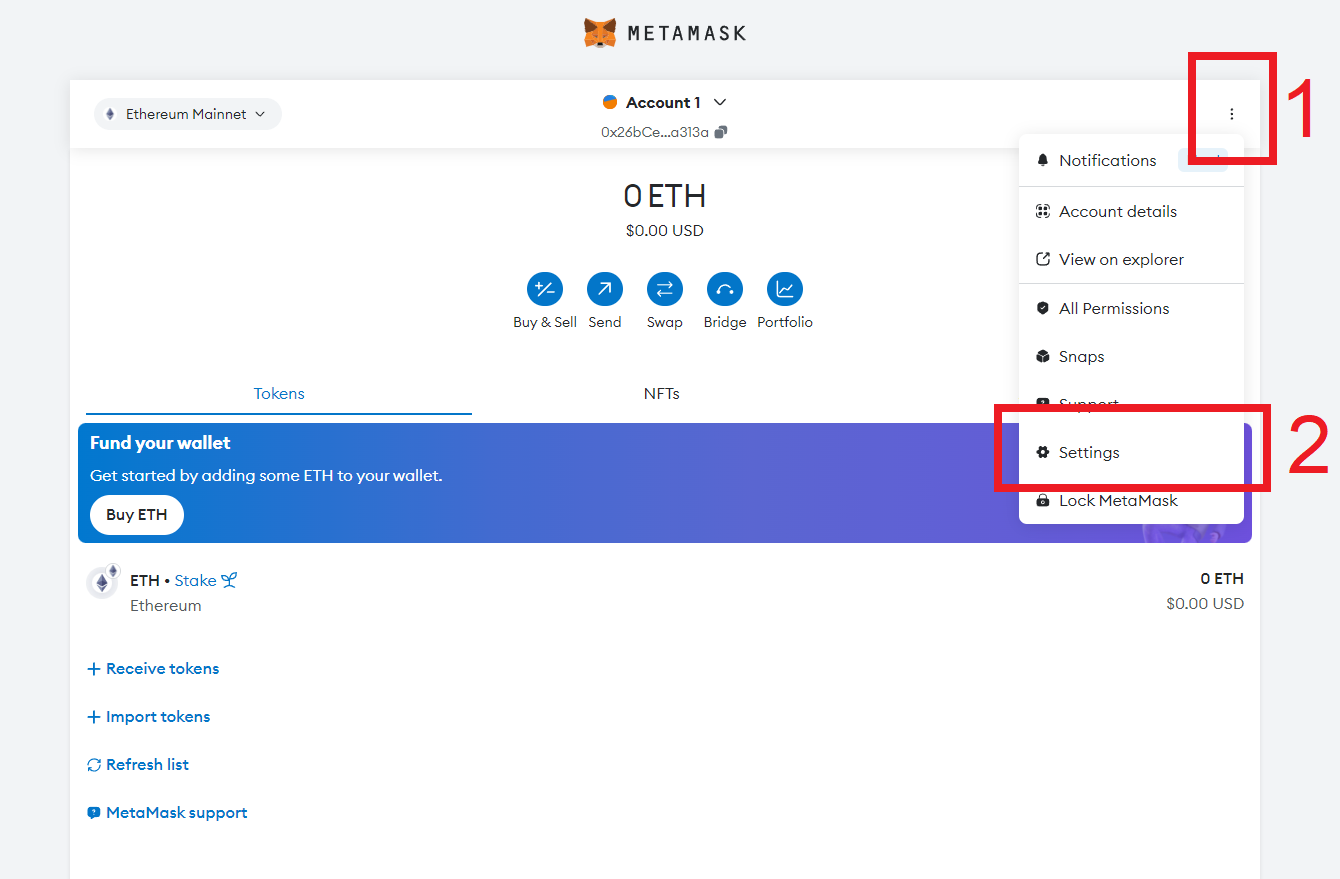Open the Bridge icon
This screenshot has height=879, width=1340.
725,290
